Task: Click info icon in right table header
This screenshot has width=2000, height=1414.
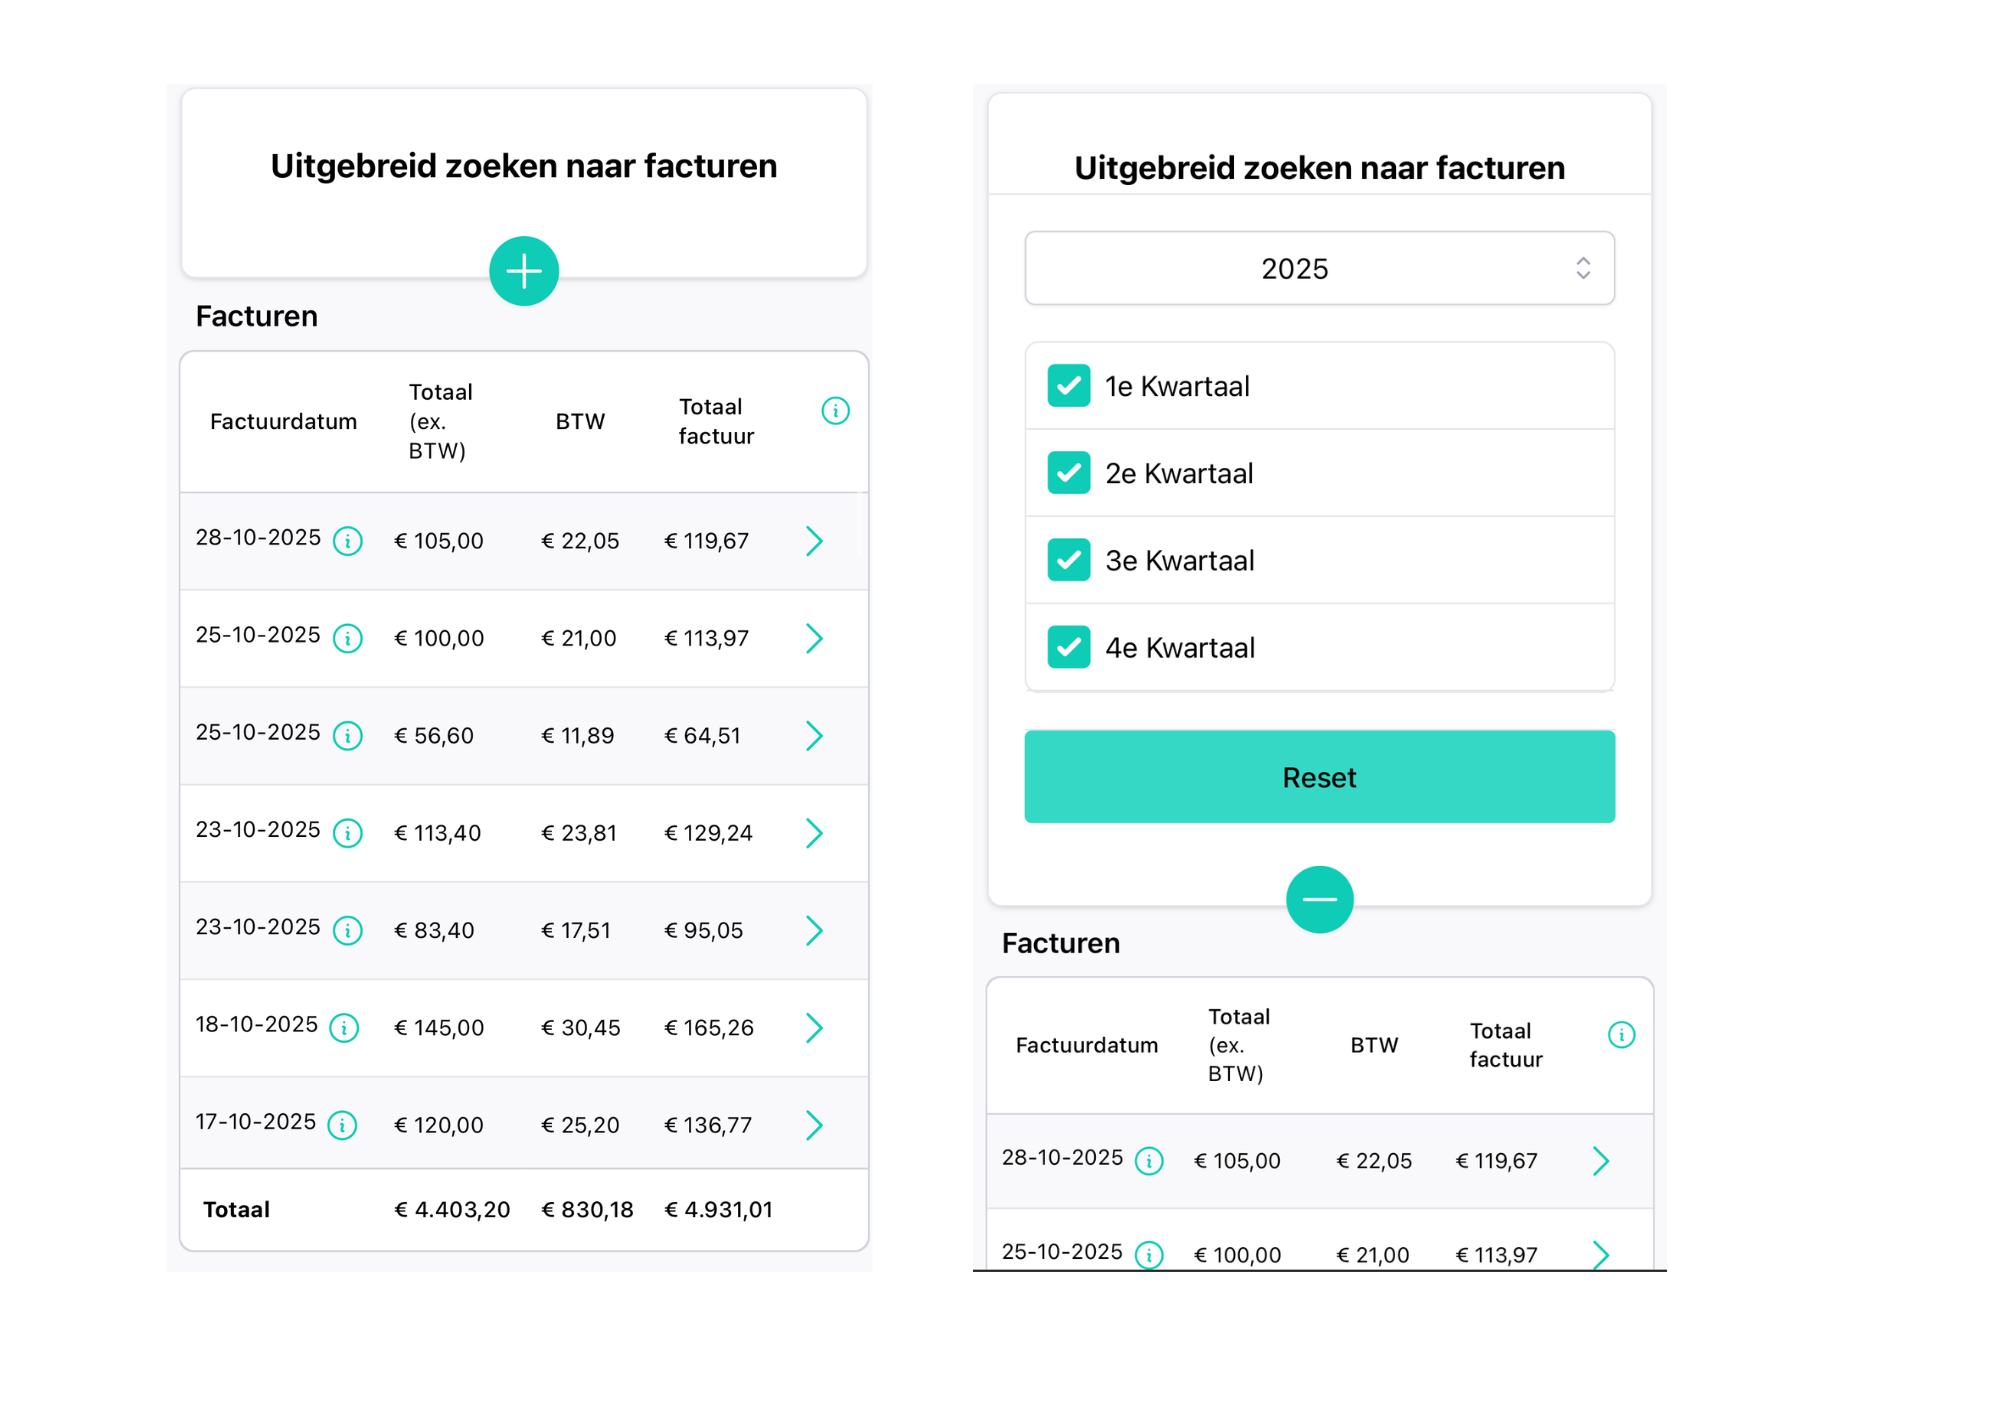Action: (x=1621, y=1034)
